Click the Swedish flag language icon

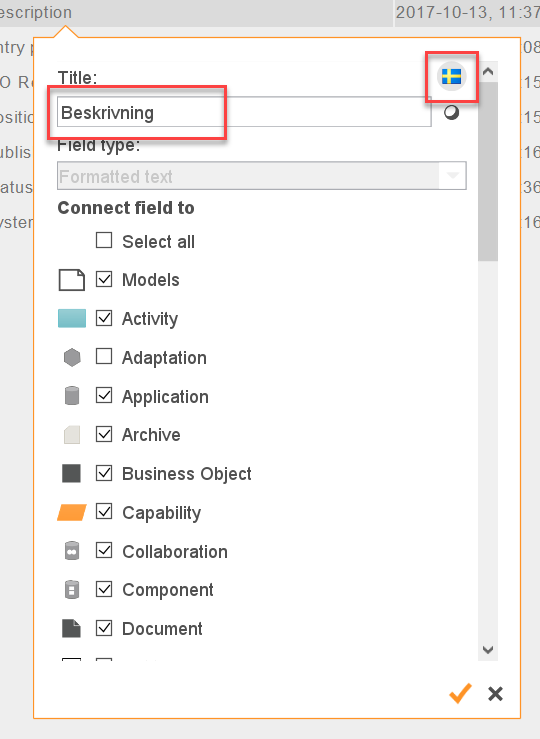(x=451, y=76)
